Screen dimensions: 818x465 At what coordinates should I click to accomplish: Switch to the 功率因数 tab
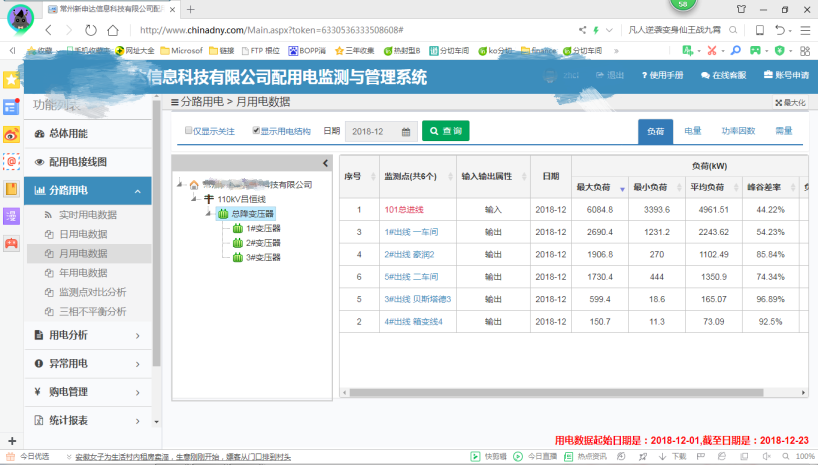(737, 131)
